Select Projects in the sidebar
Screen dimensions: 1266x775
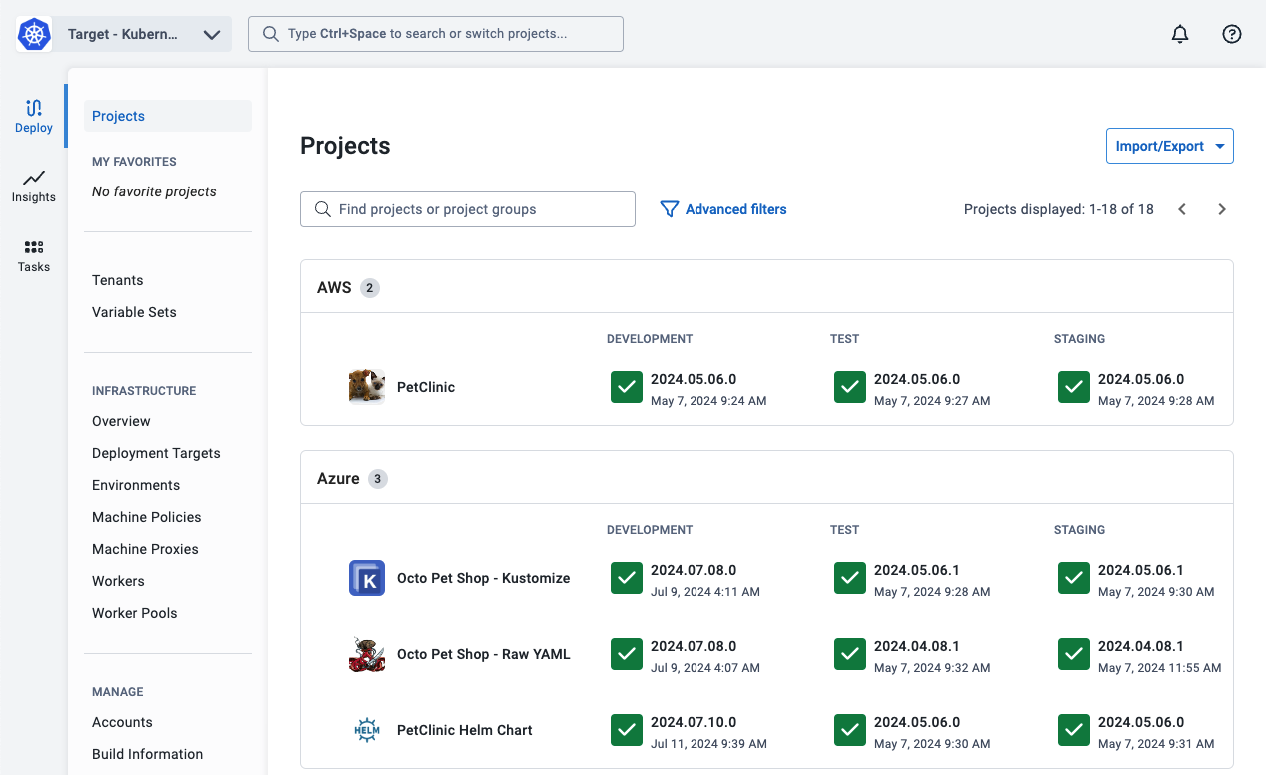click(x=168, y=116)
